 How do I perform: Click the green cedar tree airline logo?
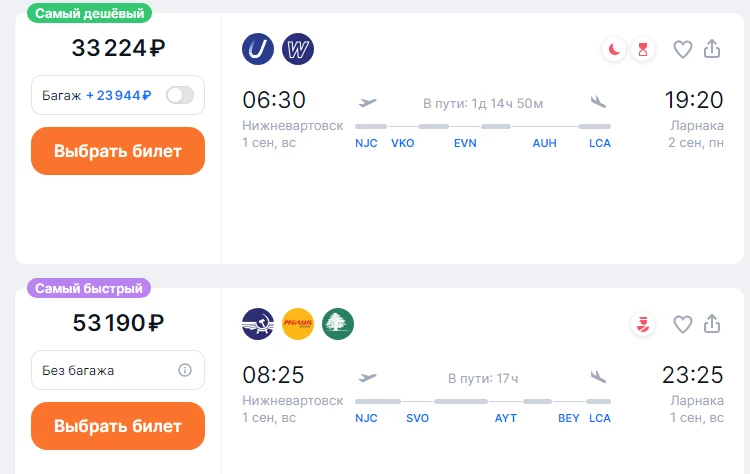[338, 324]
